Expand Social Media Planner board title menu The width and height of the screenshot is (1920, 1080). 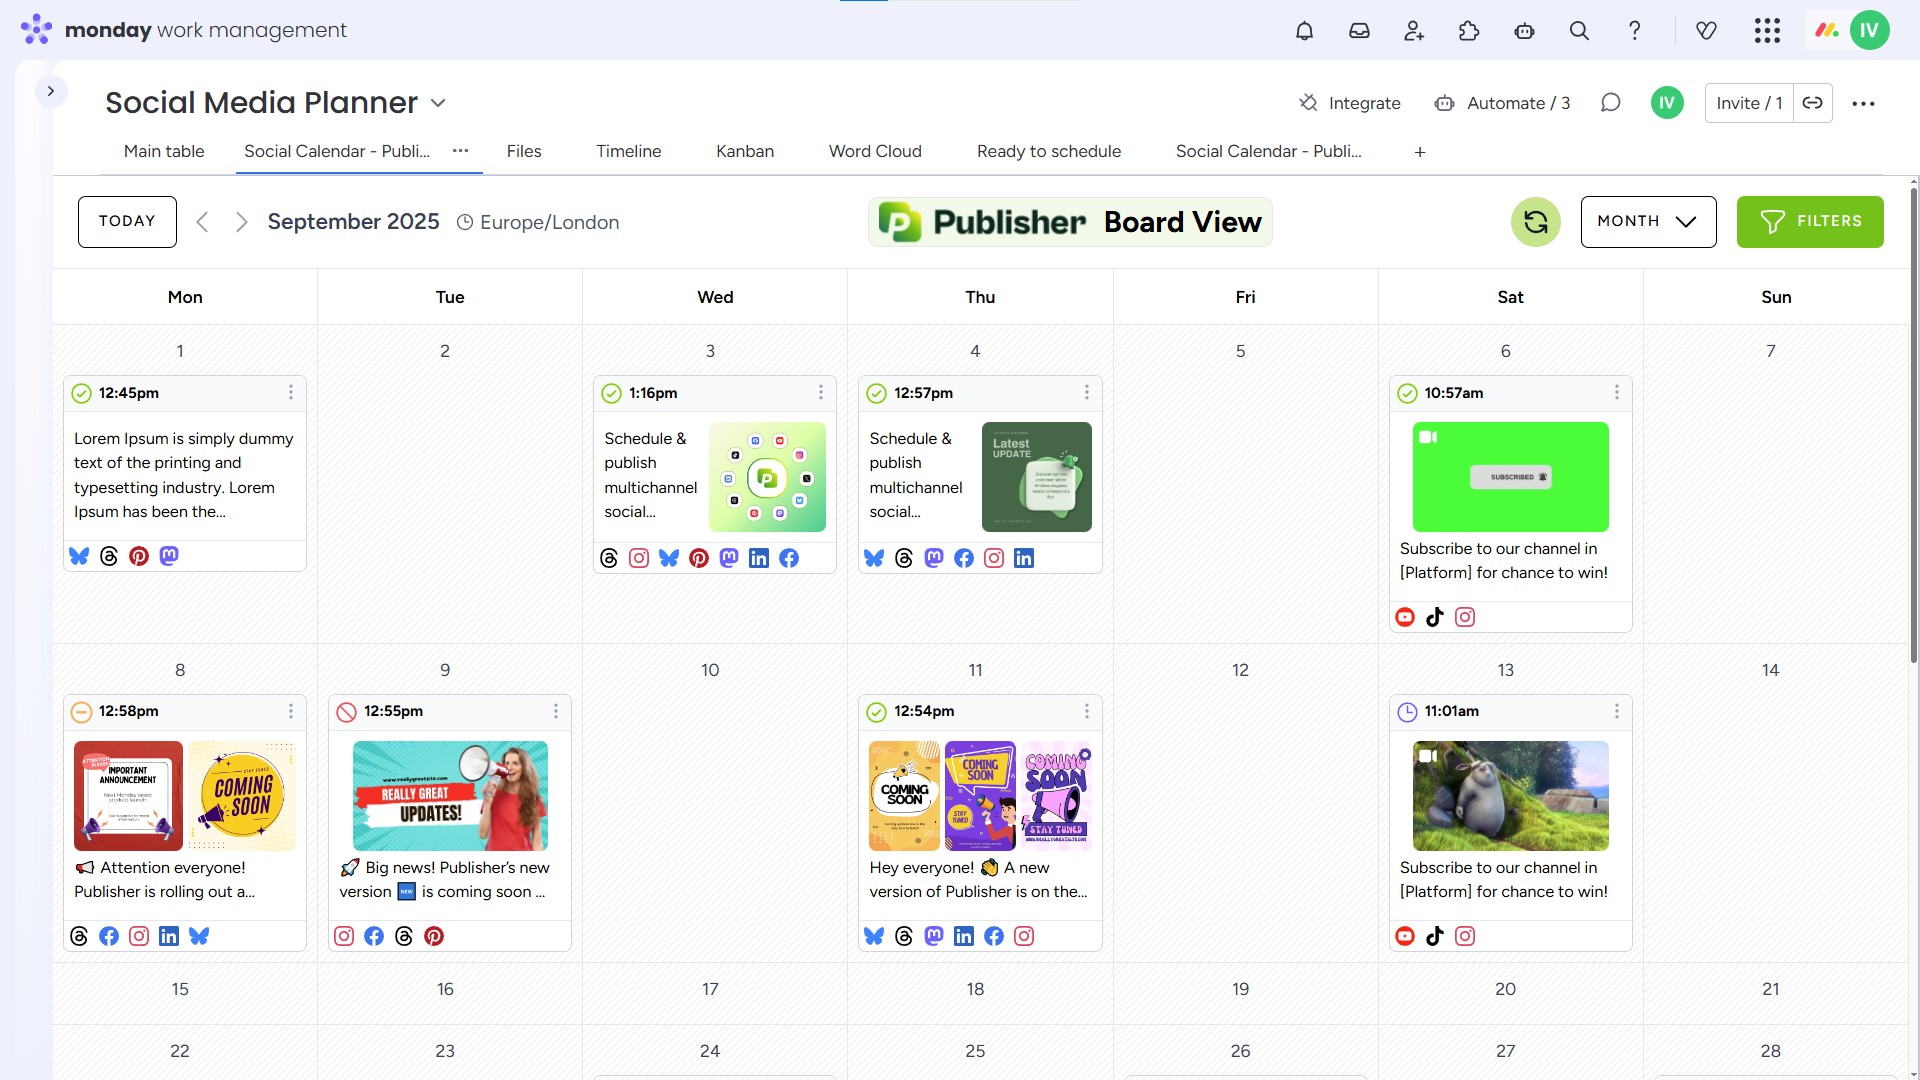coord(438,103)
